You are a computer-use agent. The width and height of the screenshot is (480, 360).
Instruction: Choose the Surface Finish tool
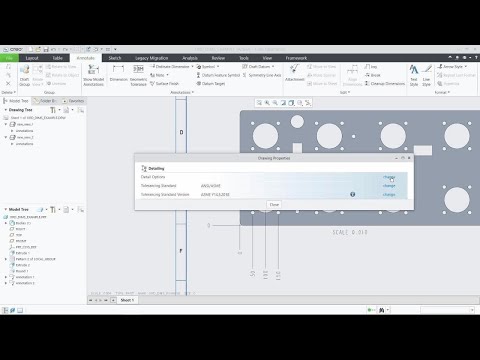[165, 84]
